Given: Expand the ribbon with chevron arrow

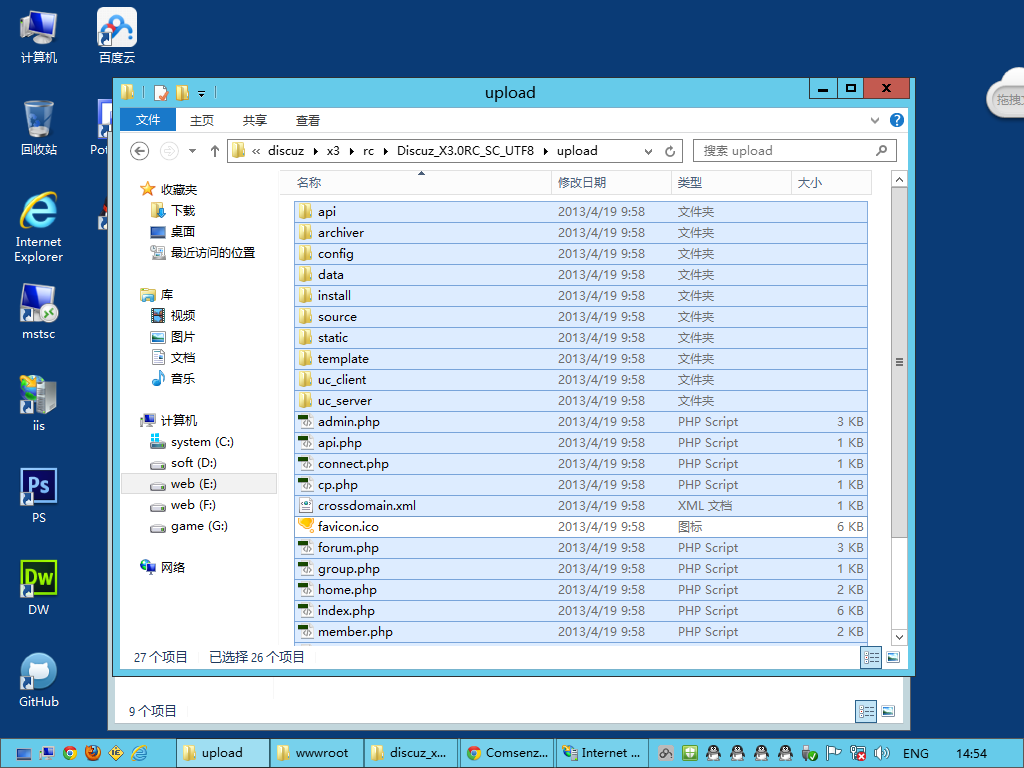Looking at the screenshot, I should coord(874,120).
